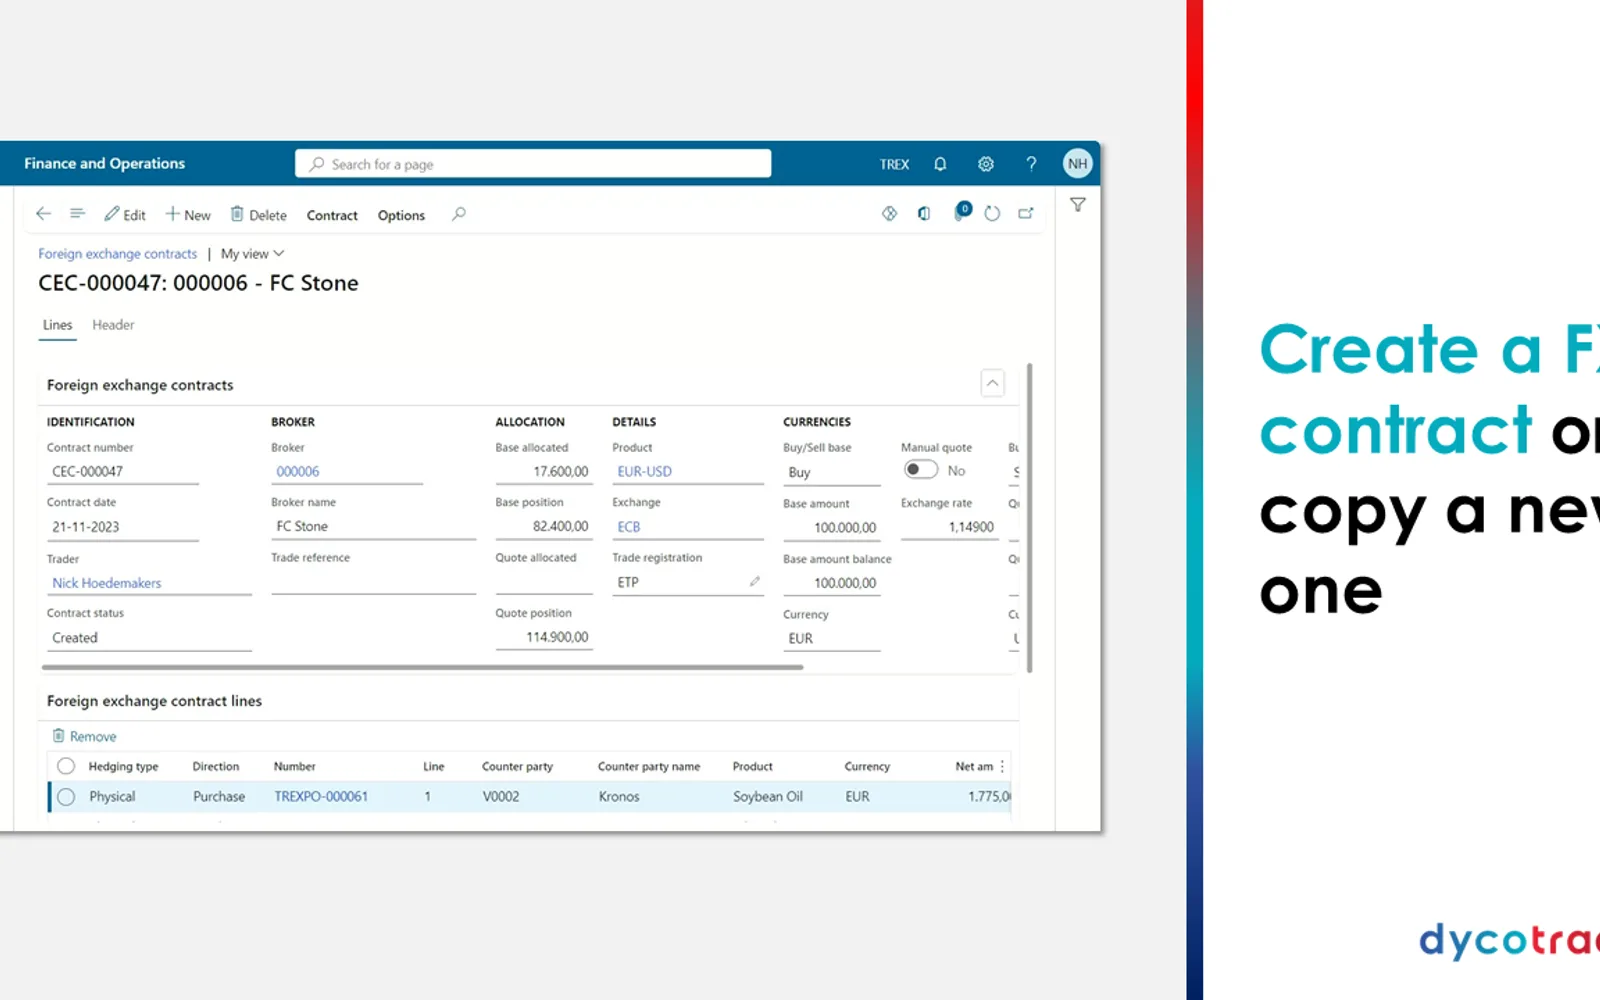Refresh the page with circular arrow
Image resolution: width=1600 pixels, height=1000 pixels.
click(992, 213)
